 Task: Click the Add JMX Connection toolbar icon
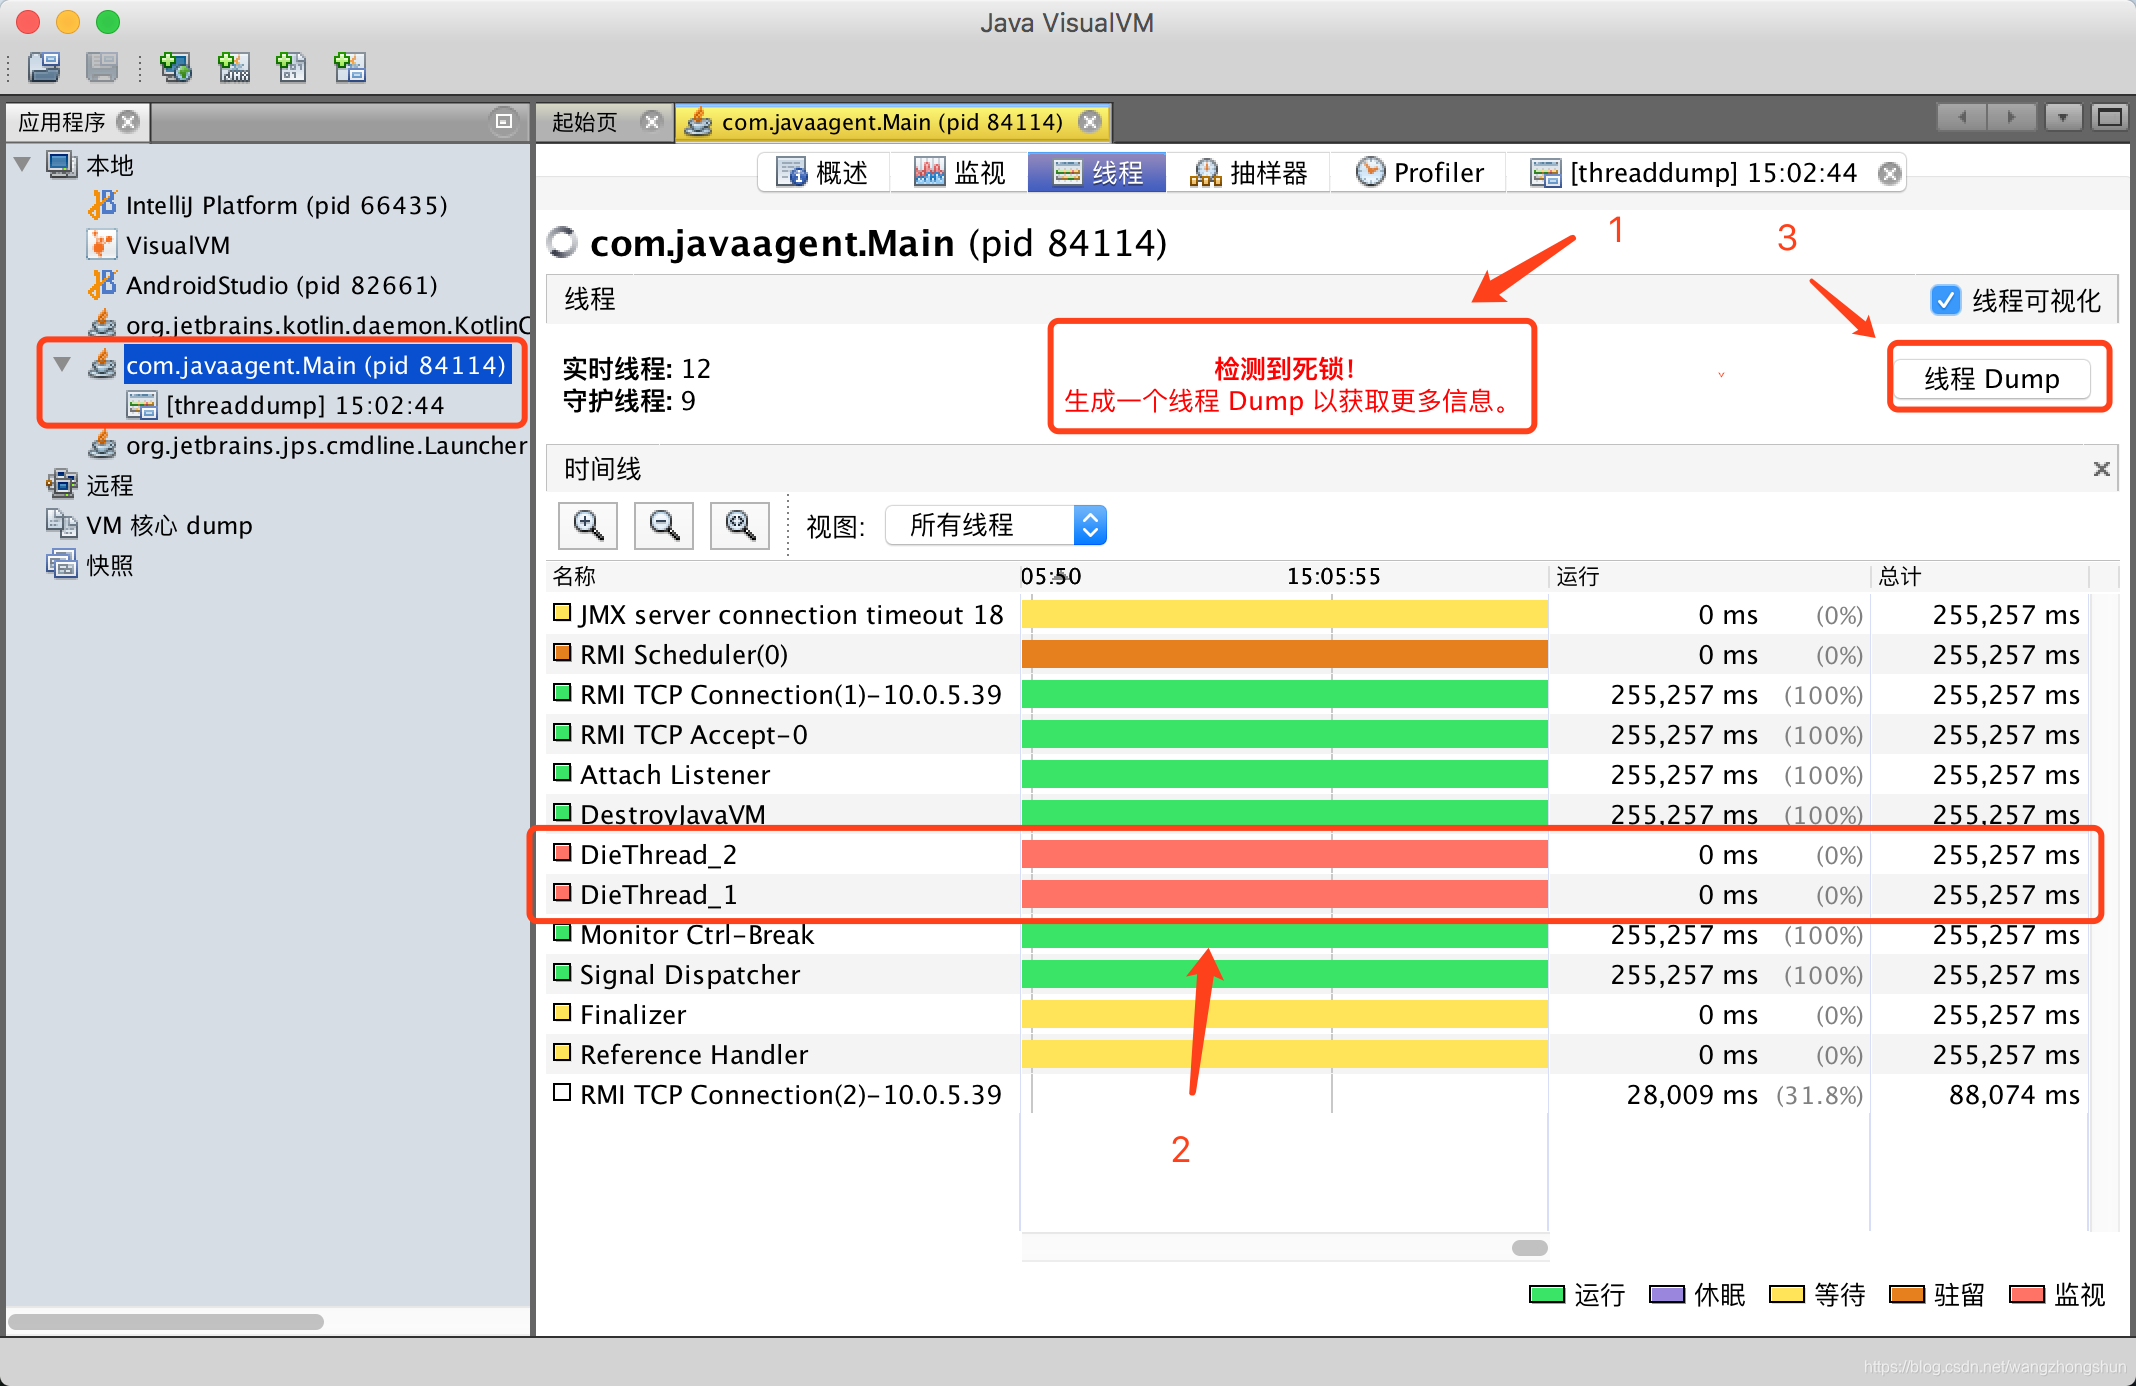(234, 67)
